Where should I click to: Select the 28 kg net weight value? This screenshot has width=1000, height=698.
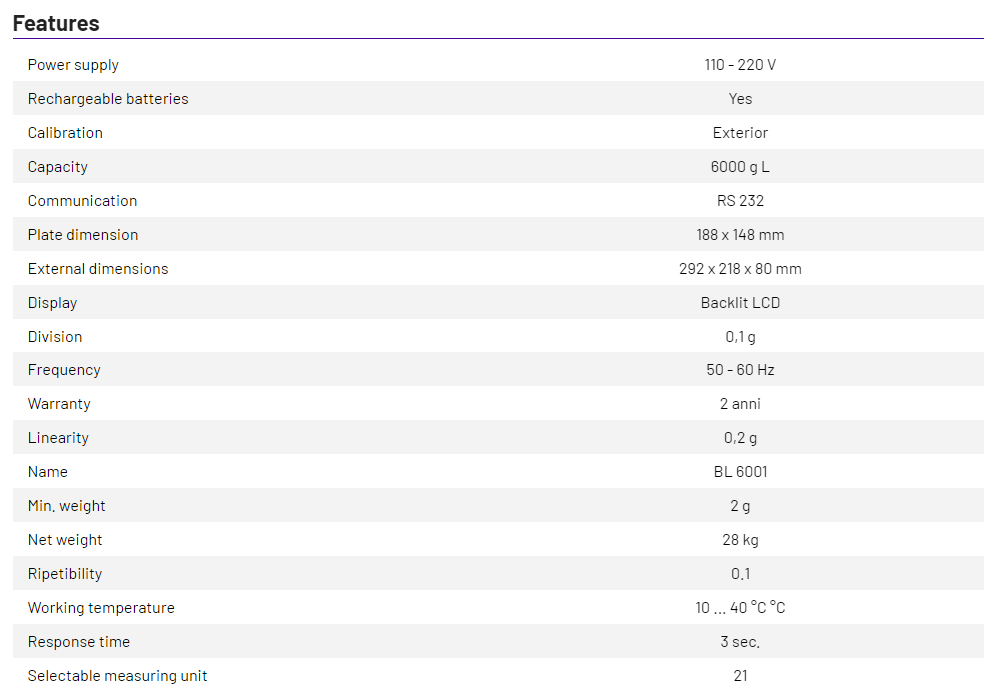[x=740, y=540]
